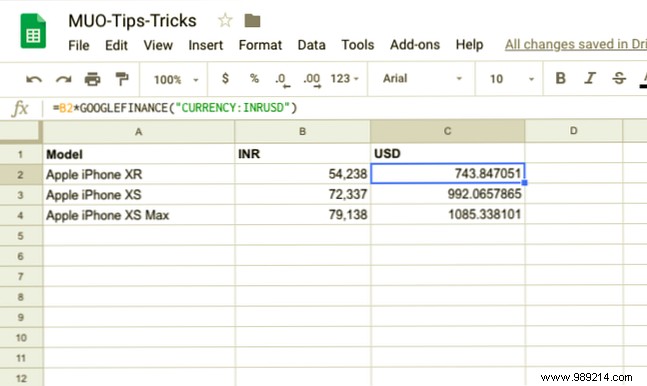Click cell with value 79,138

click(x=302, y=215)
